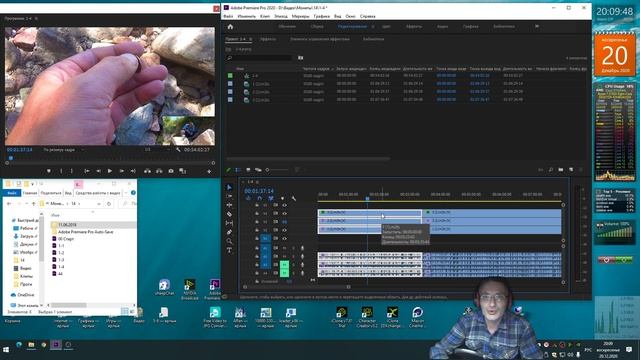Toggle nest-as-sequence insert button in timeline

(x=248, y=198)
